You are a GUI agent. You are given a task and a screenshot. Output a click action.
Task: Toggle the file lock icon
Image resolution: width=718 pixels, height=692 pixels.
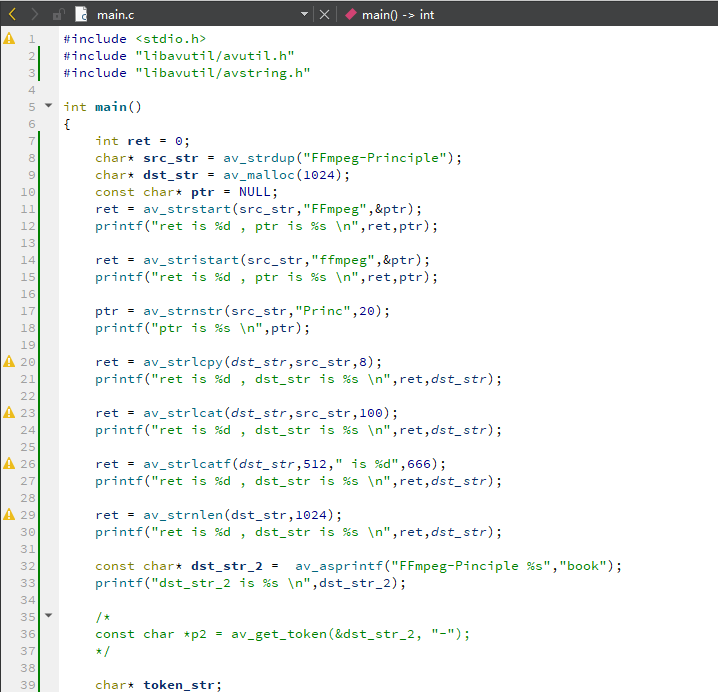(58, 14)
